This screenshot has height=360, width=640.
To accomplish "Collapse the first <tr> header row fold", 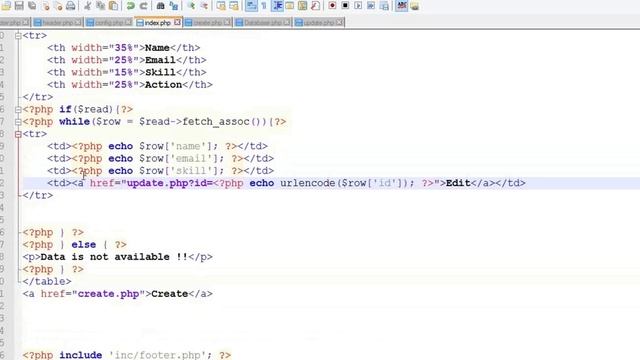I will pyautogui.click(x=18, y=36).
